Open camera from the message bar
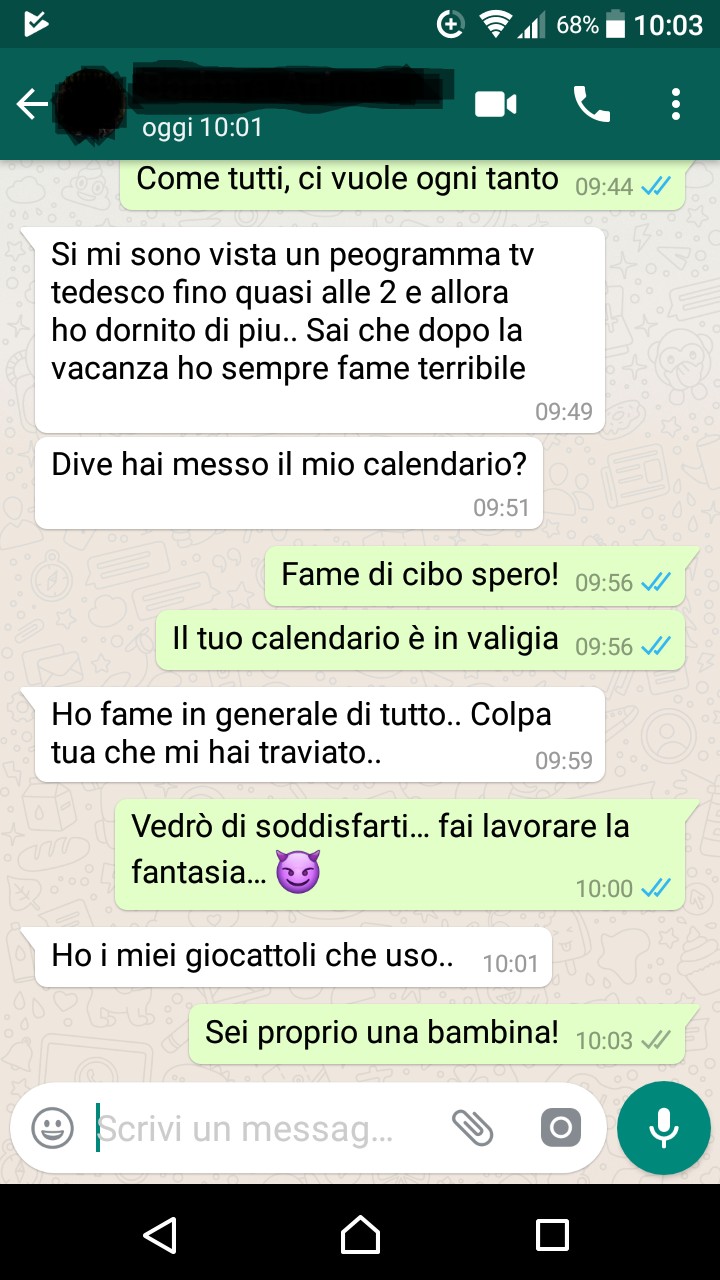720x1280 pixels. pyautogui.click(x=560, y=1129)
